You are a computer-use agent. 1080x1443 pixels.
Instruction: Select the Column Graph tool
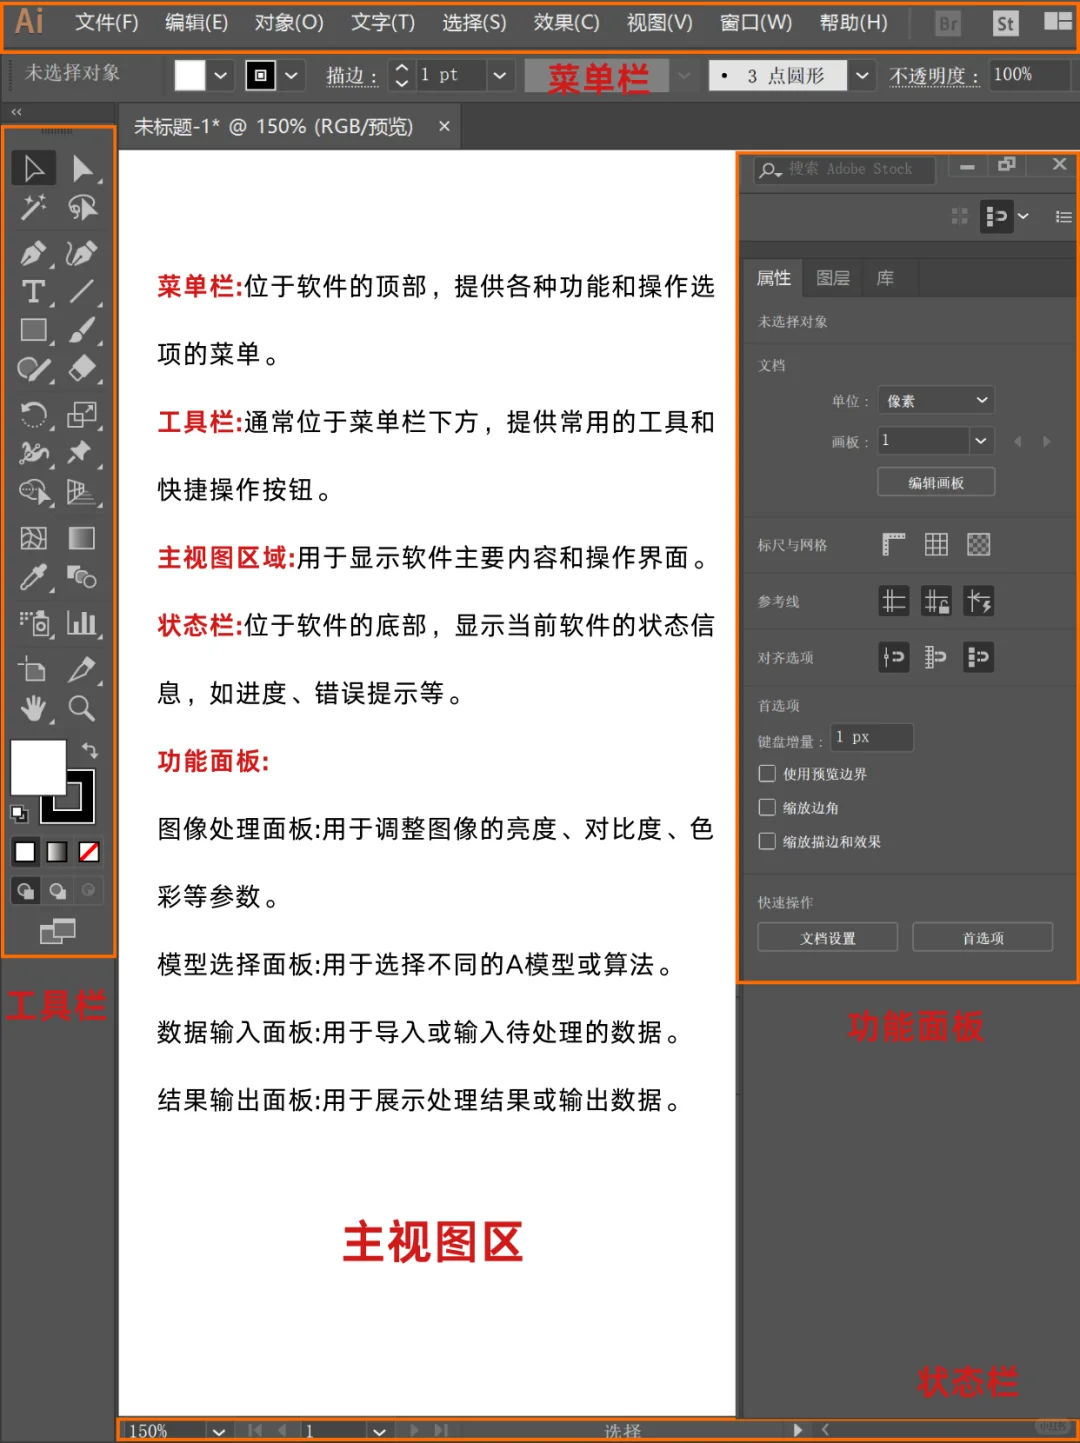tap(82, 624)
